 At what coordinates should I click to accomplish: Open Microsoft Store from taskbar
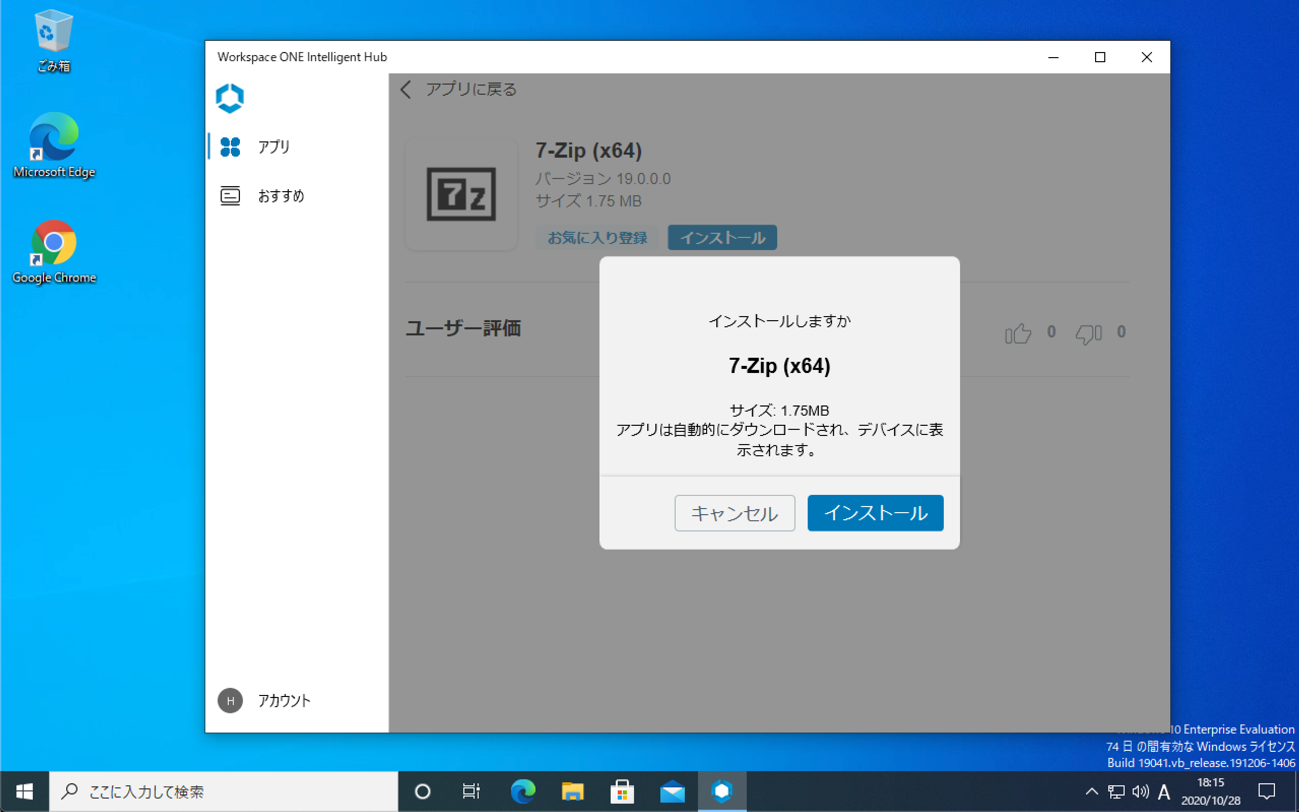pyautogui.click(x=622, y=791)
